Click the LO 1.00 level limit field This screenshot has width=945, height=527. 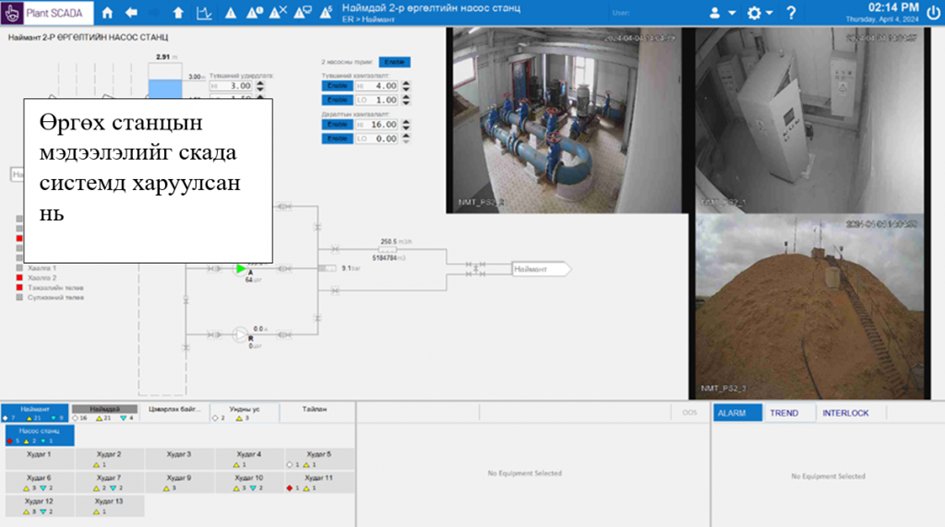pyautogui.click(x=377, y=99)
